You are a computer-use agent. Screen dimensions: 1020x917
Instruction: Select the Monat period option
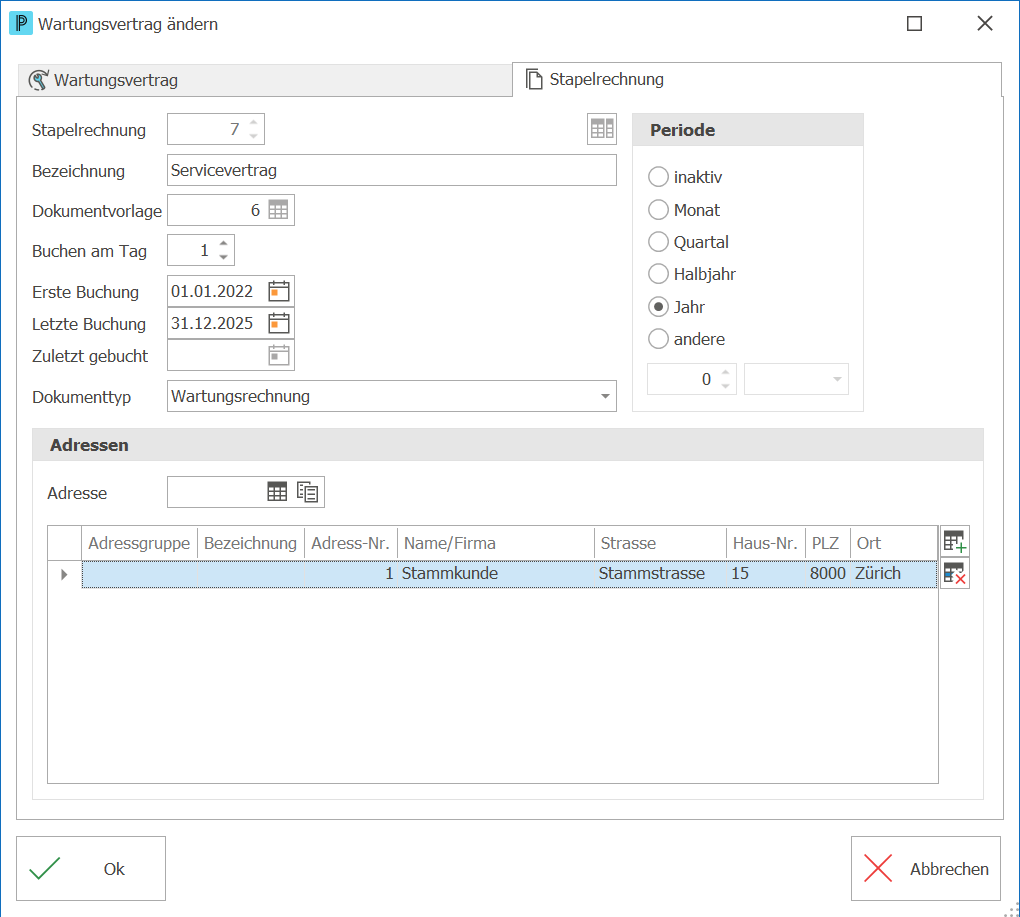(x=658, y=209)
